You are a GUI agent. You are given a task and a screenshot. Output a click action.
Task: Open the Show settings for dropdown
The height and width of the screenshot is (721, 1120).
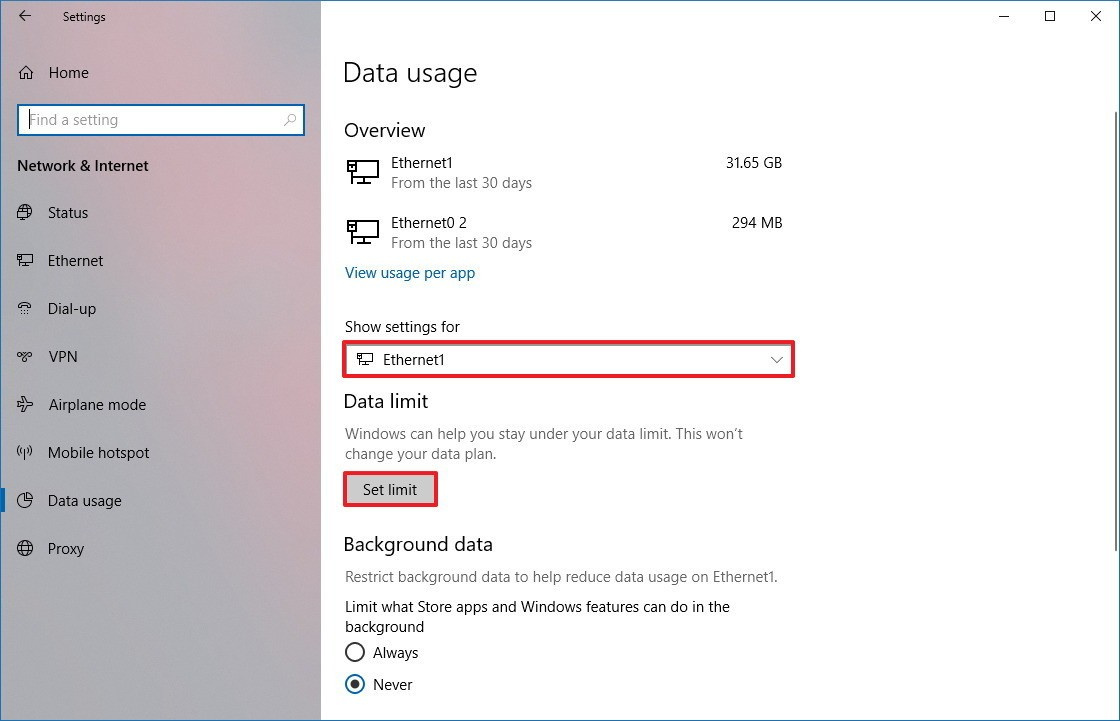[568, 359]
